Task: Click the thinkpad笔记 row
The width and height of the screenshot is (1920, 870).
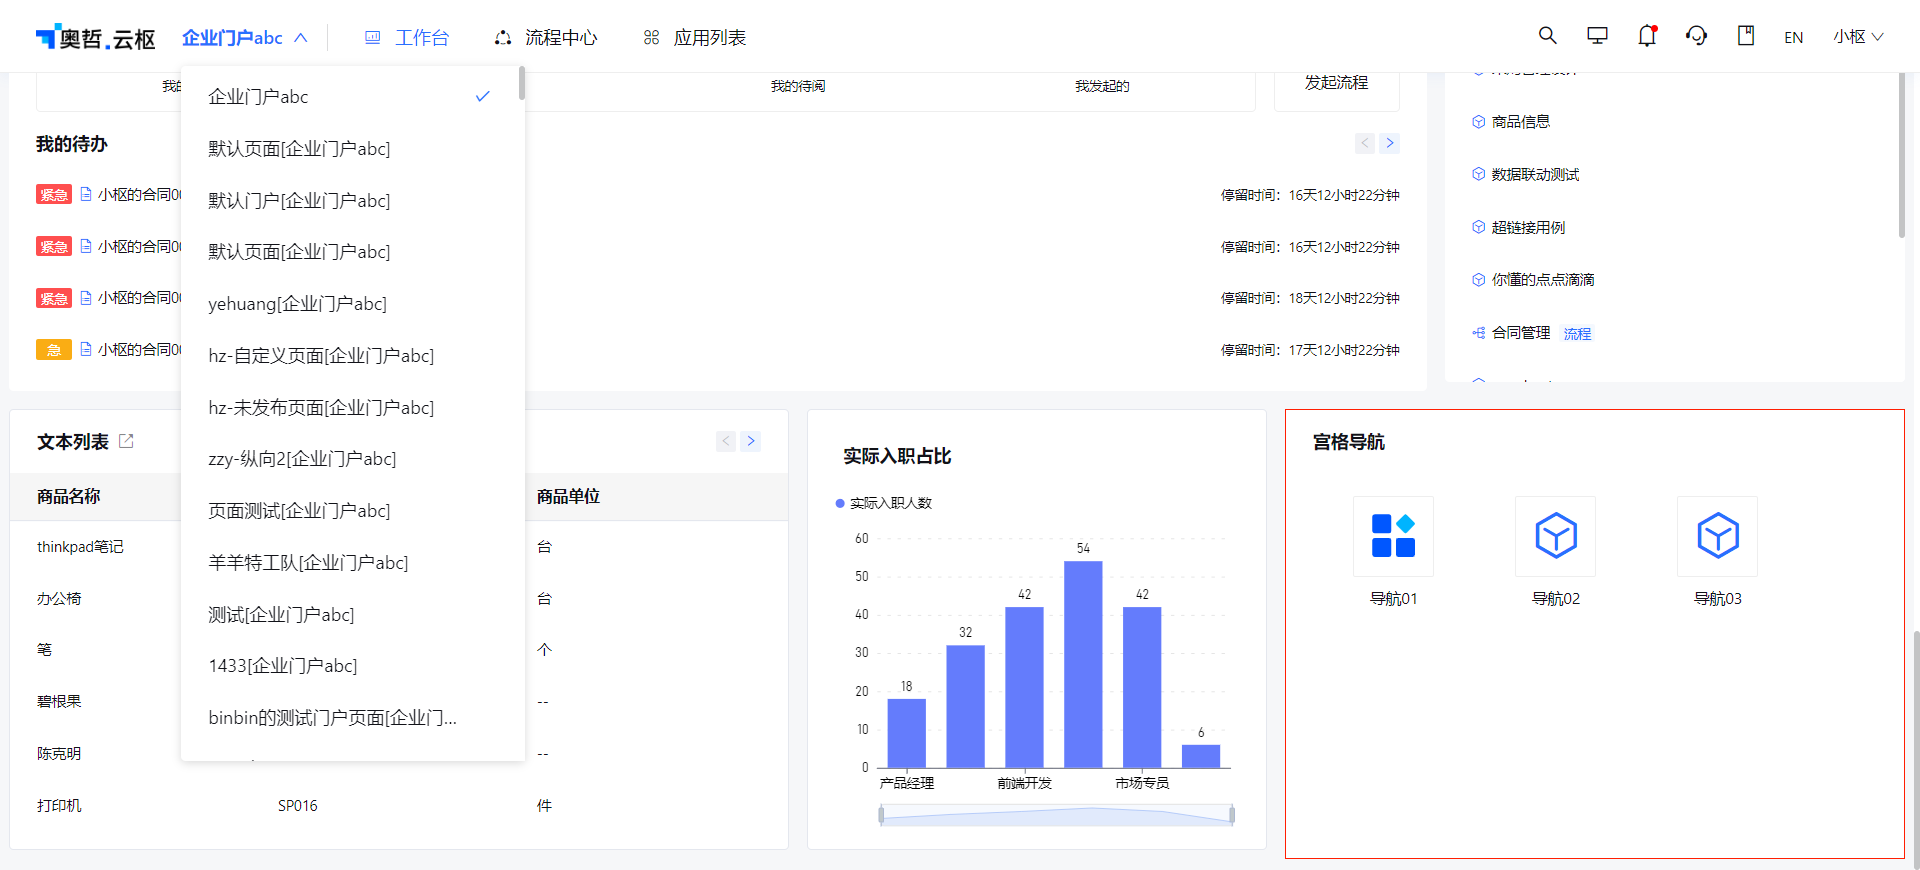Action: (399, 547)
